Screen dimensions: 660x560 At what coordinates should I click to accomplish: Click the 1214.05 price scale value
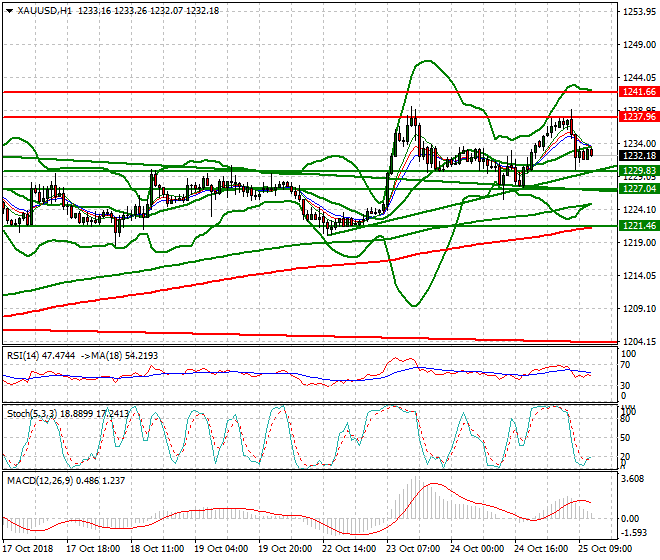[x=639, y=276]
